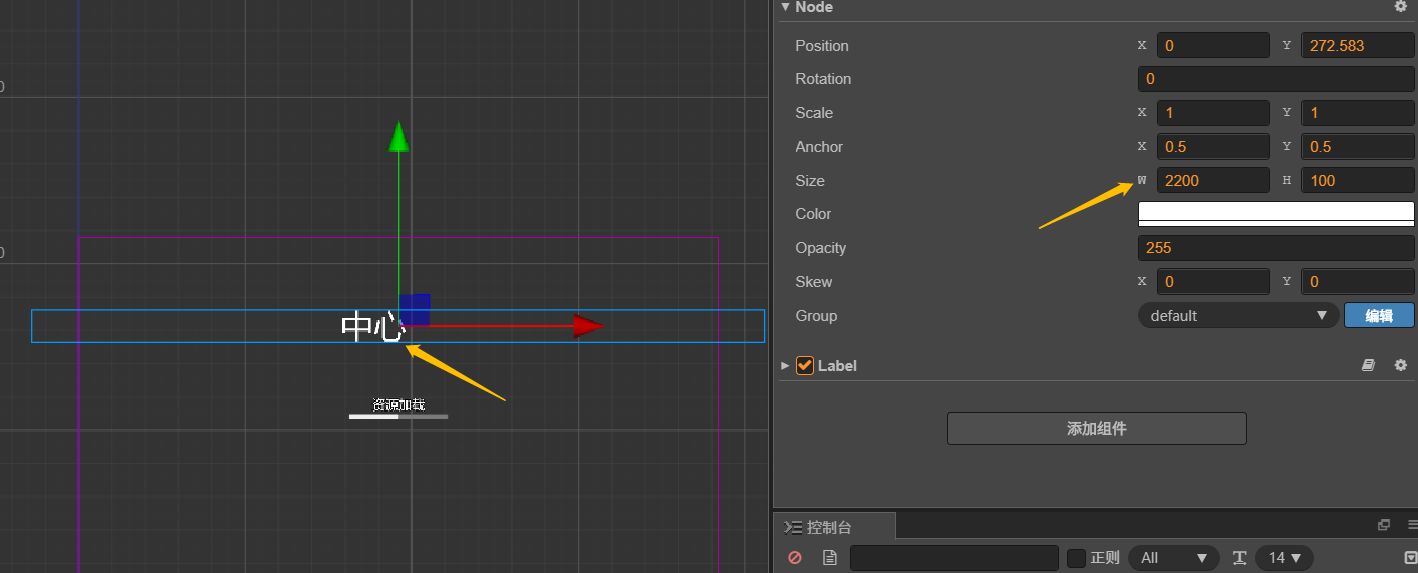Click the Scale X input field

[1213, 113]
